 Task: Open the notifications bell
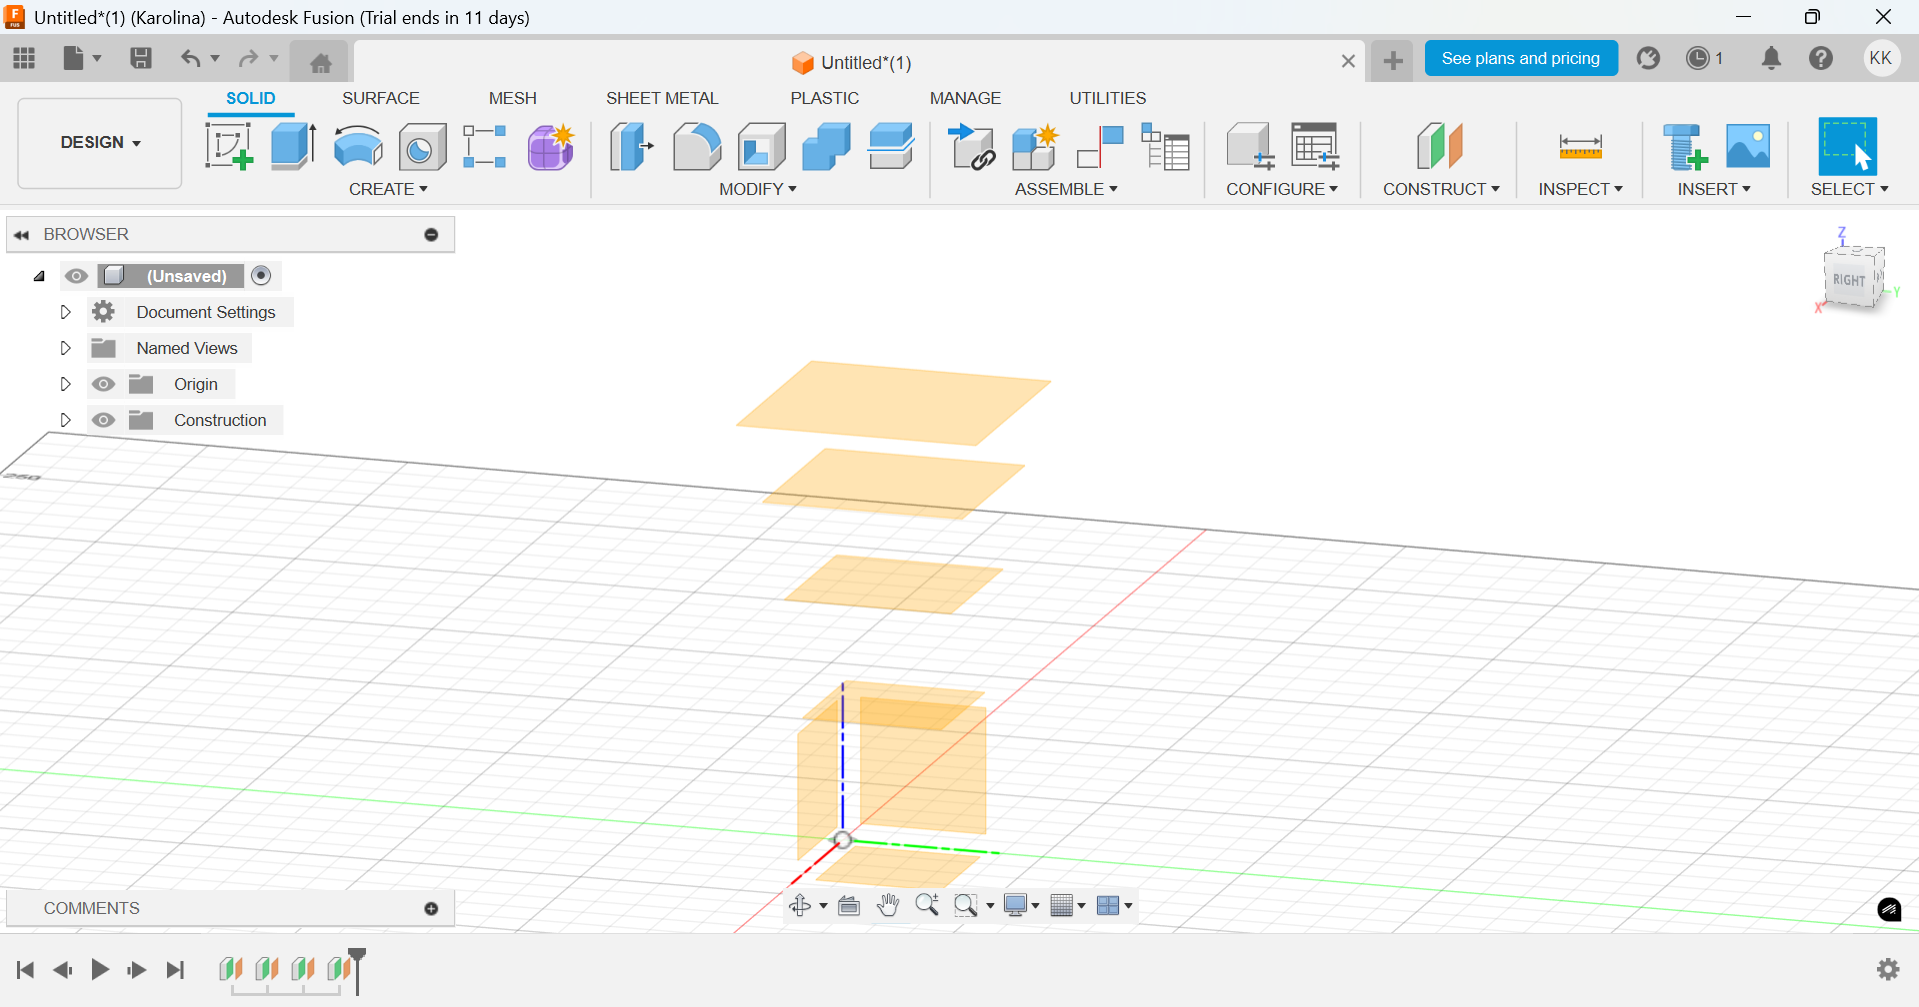[1771, 58]
